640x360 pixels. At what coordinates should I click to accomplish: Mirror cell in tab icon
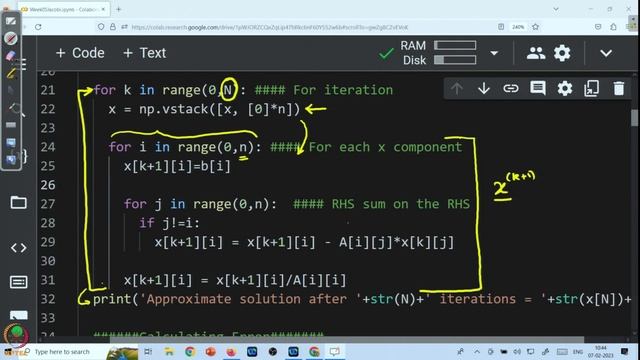pyautogui.click(x=591, y=88)
